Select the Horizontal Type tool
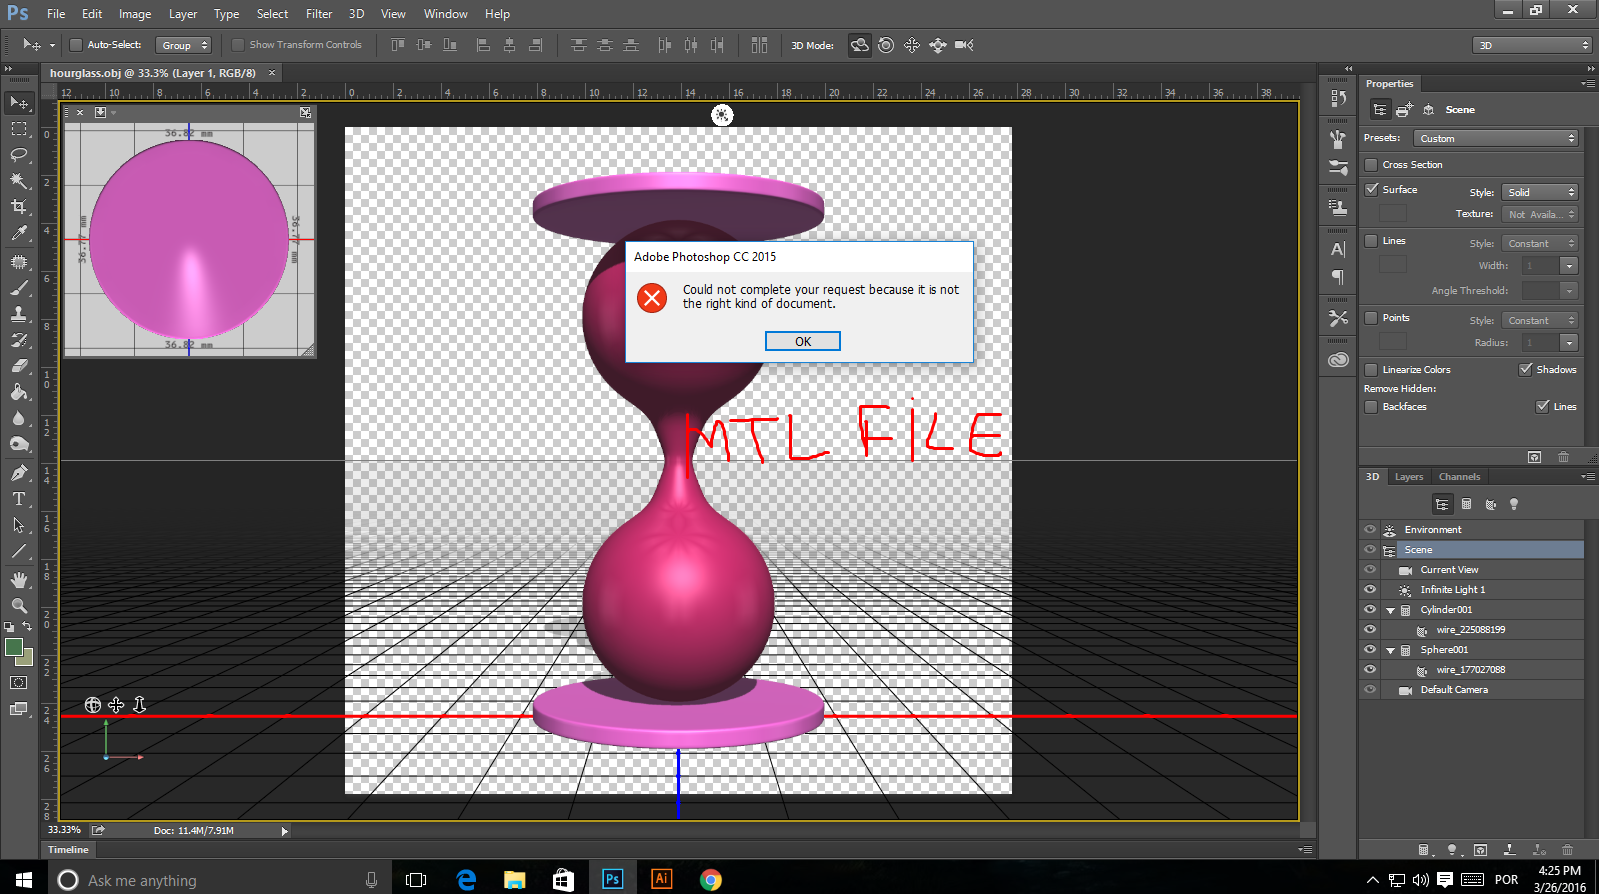The height and width of the screenshot is (894, 1599). tap(19, 499)
